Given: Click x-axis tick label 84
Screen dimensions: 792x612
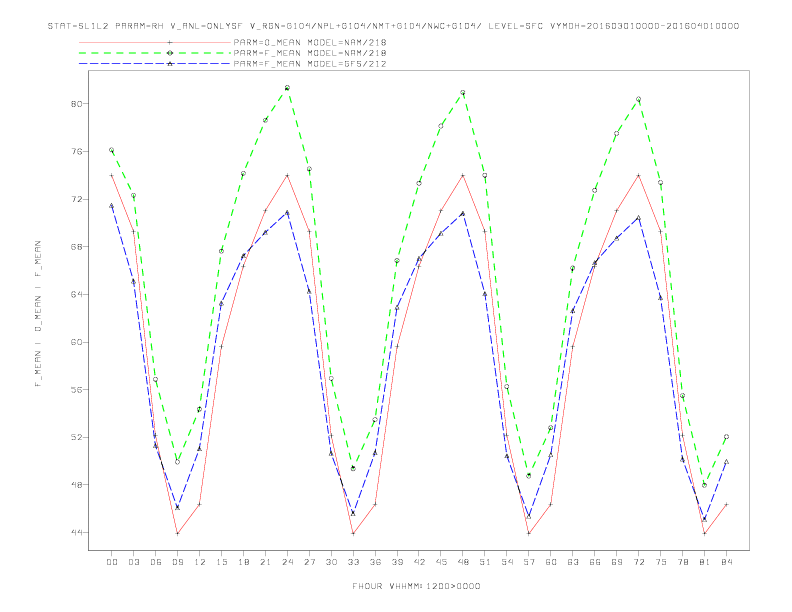Looking at the screenshot, I should (x=726, y=562).
